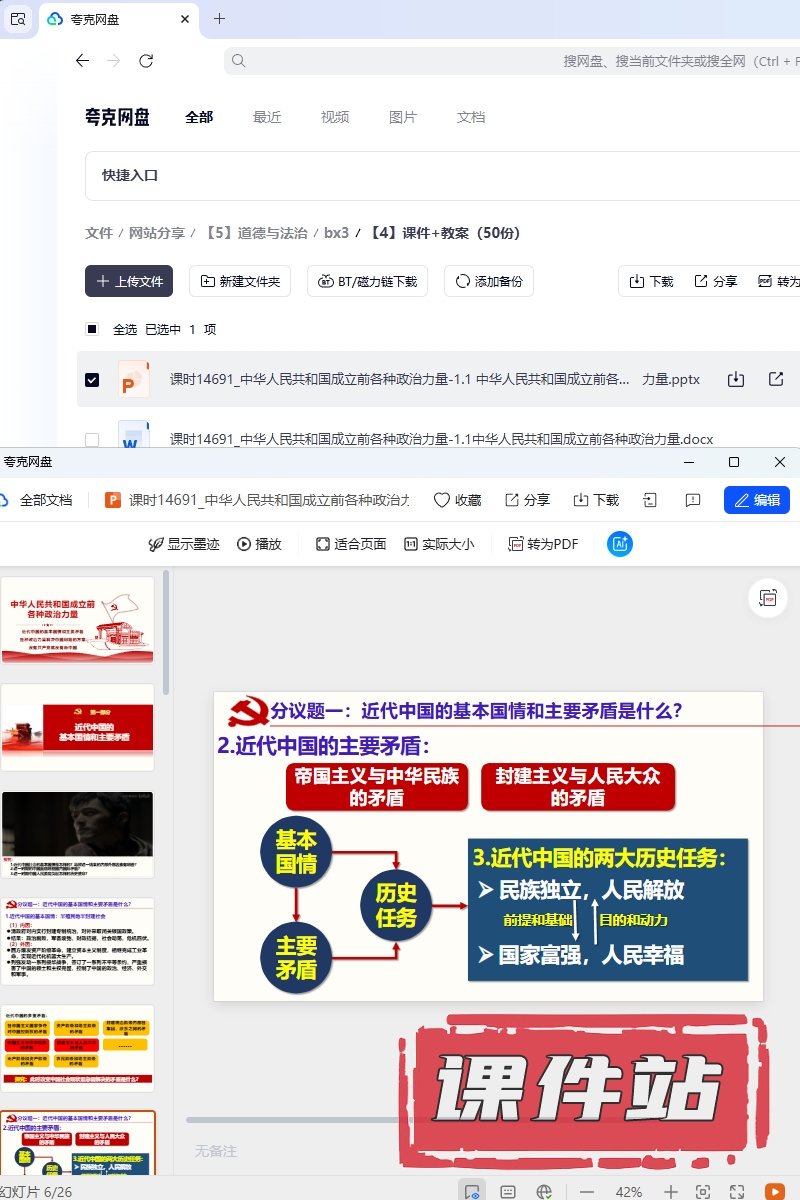Click bx3 in the breadcrumb path
Image resolution: width=800 pixels, height=1200 pixels.
(x=336, y=233)
